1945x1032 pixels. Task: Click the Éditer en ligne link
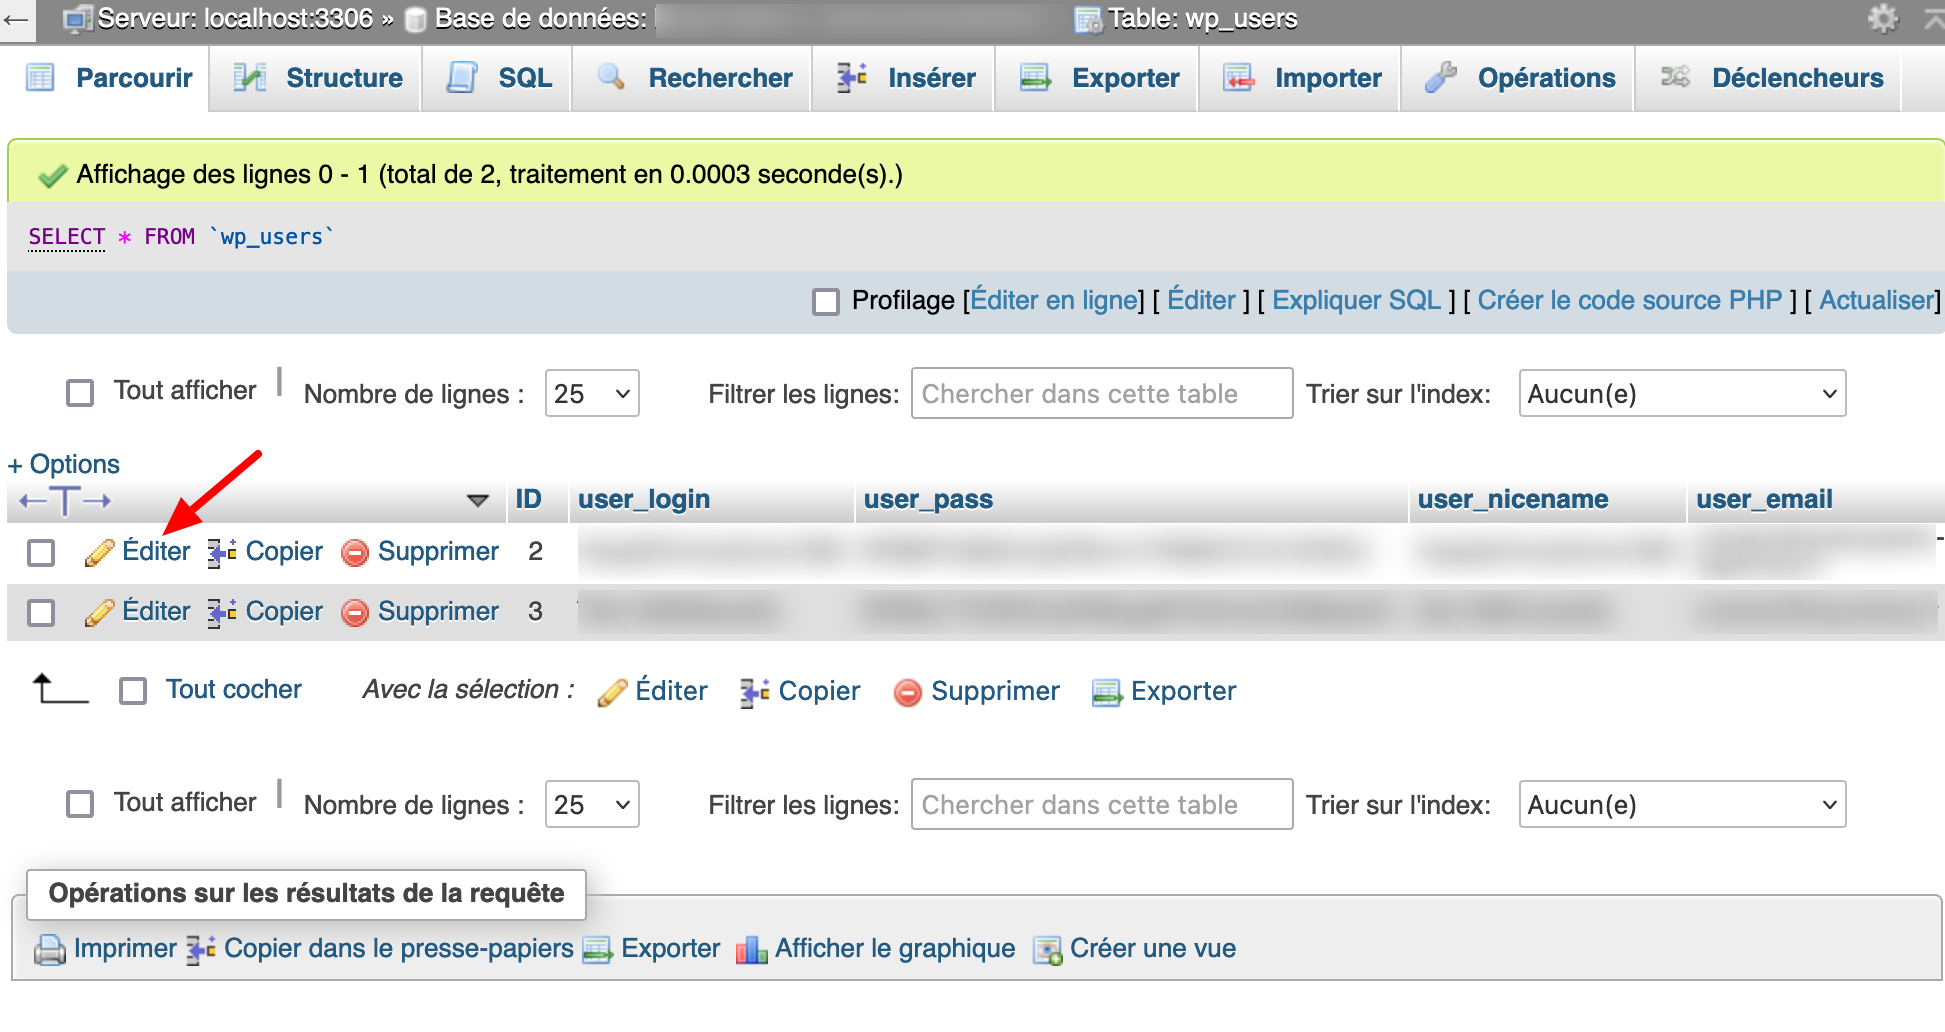coord(1054,300)
